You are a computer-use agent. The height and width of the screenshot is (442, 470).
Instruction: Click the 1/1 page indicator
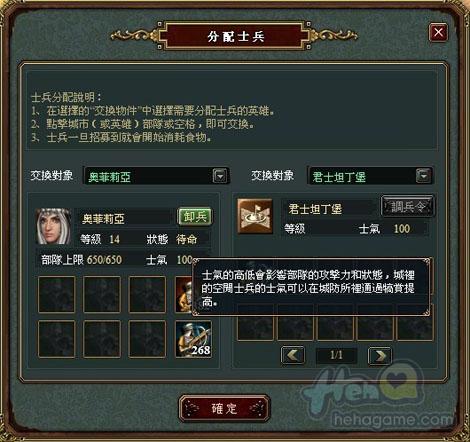[336, 355]
